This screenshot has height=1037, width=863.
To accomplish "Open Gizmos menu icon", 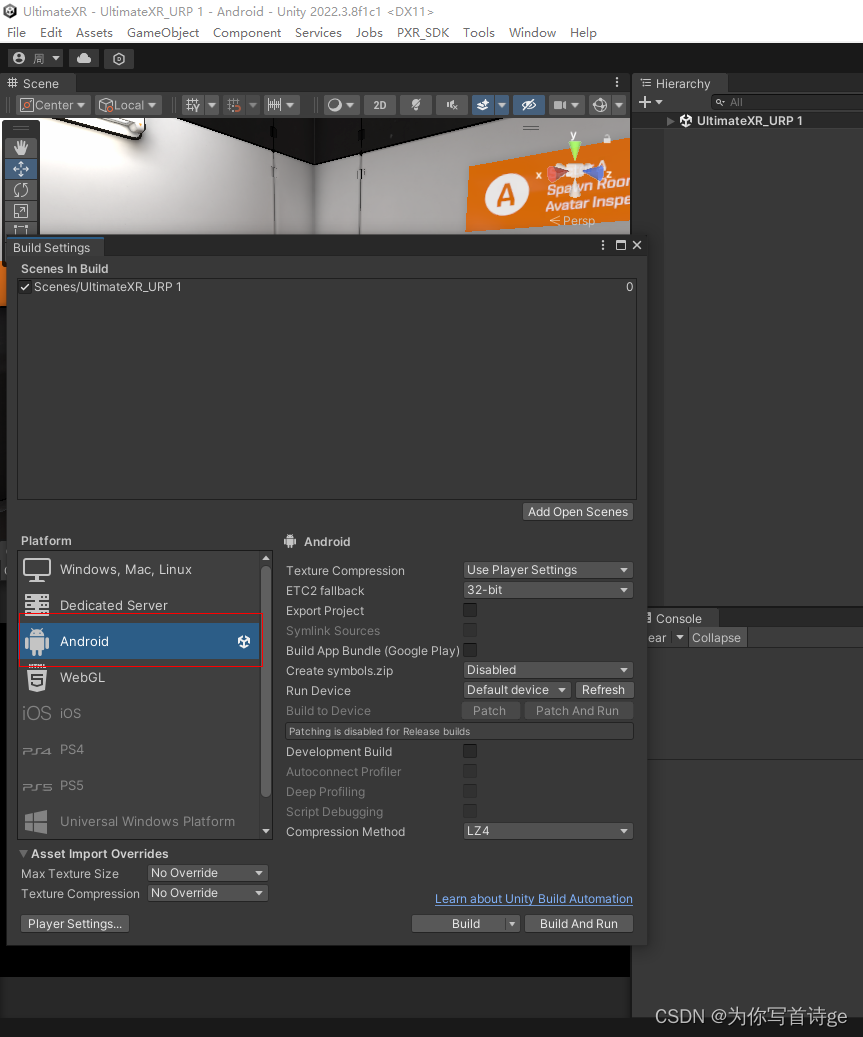I will click(600, 104).
